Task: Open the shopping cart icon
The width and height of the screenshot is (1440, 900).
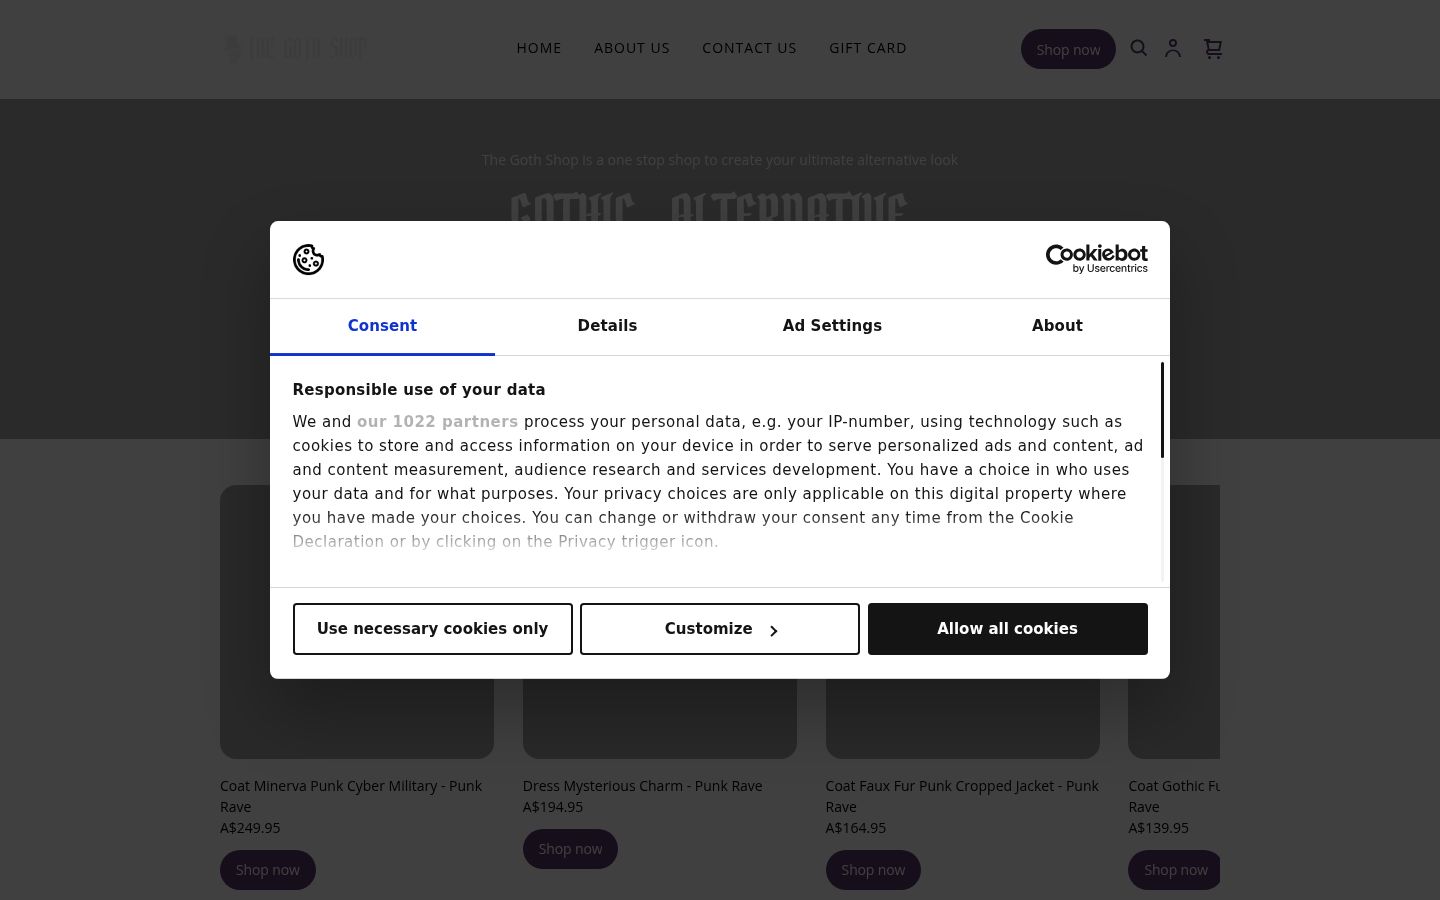Action: point(1213,48)
